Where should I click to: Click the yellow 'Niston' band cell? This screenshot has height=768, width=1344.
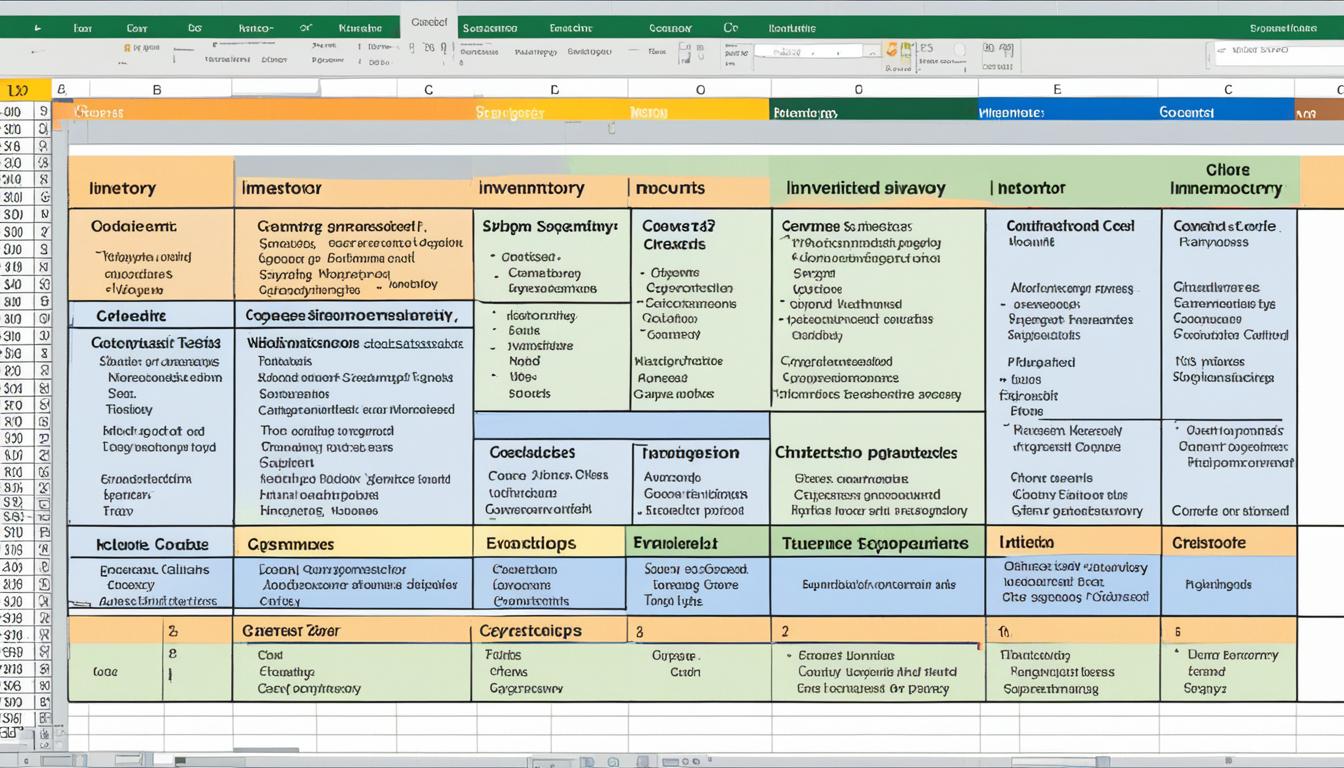point(699,111)
